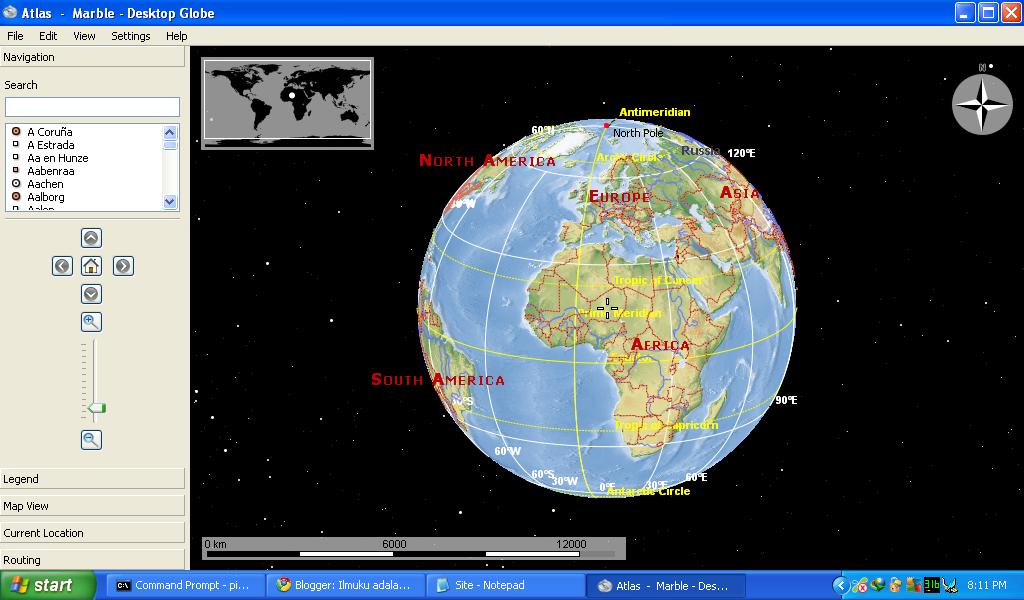
Task: Click the taskbar clock showing 8:11 PM
Action: (x=987, y=586)
